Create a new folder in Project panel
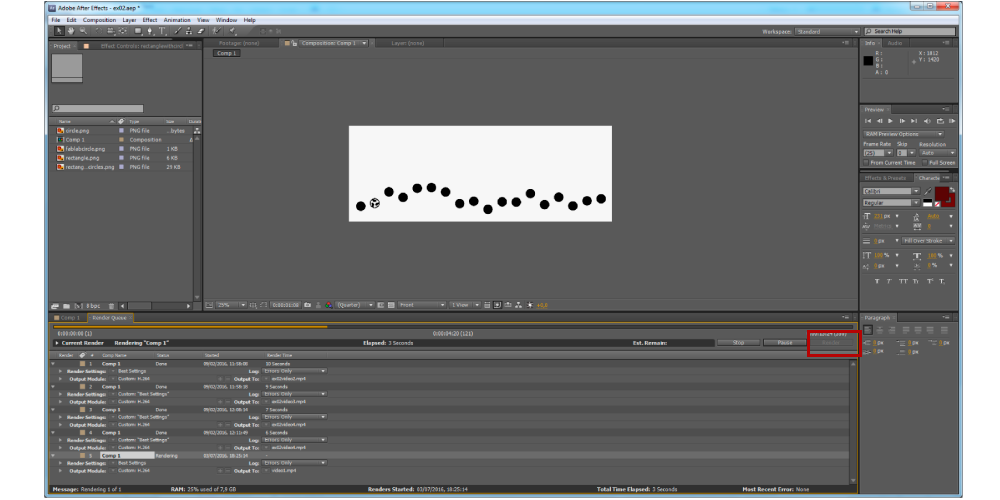Screen dimensions: 1000x500 66,305
